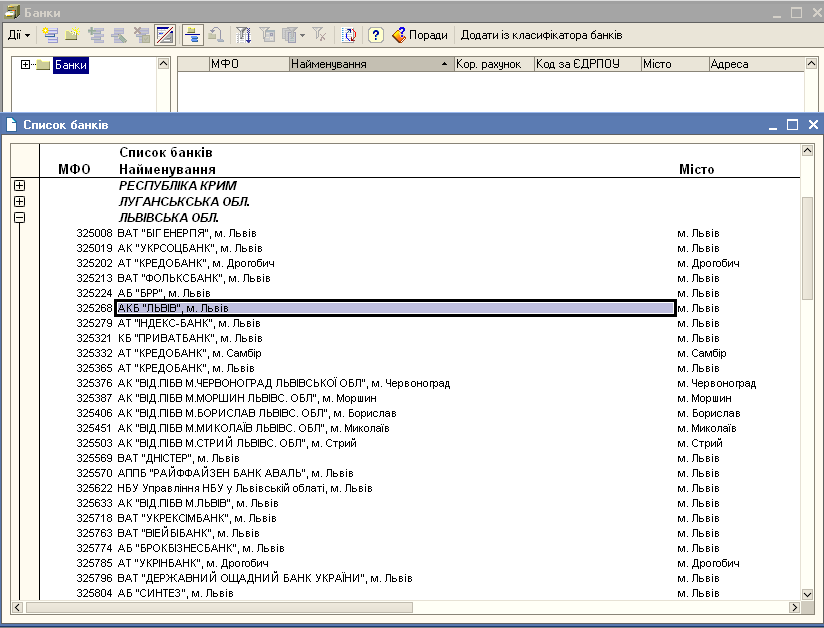Open the filter history dropdown icon

click(x=293, y=35)
